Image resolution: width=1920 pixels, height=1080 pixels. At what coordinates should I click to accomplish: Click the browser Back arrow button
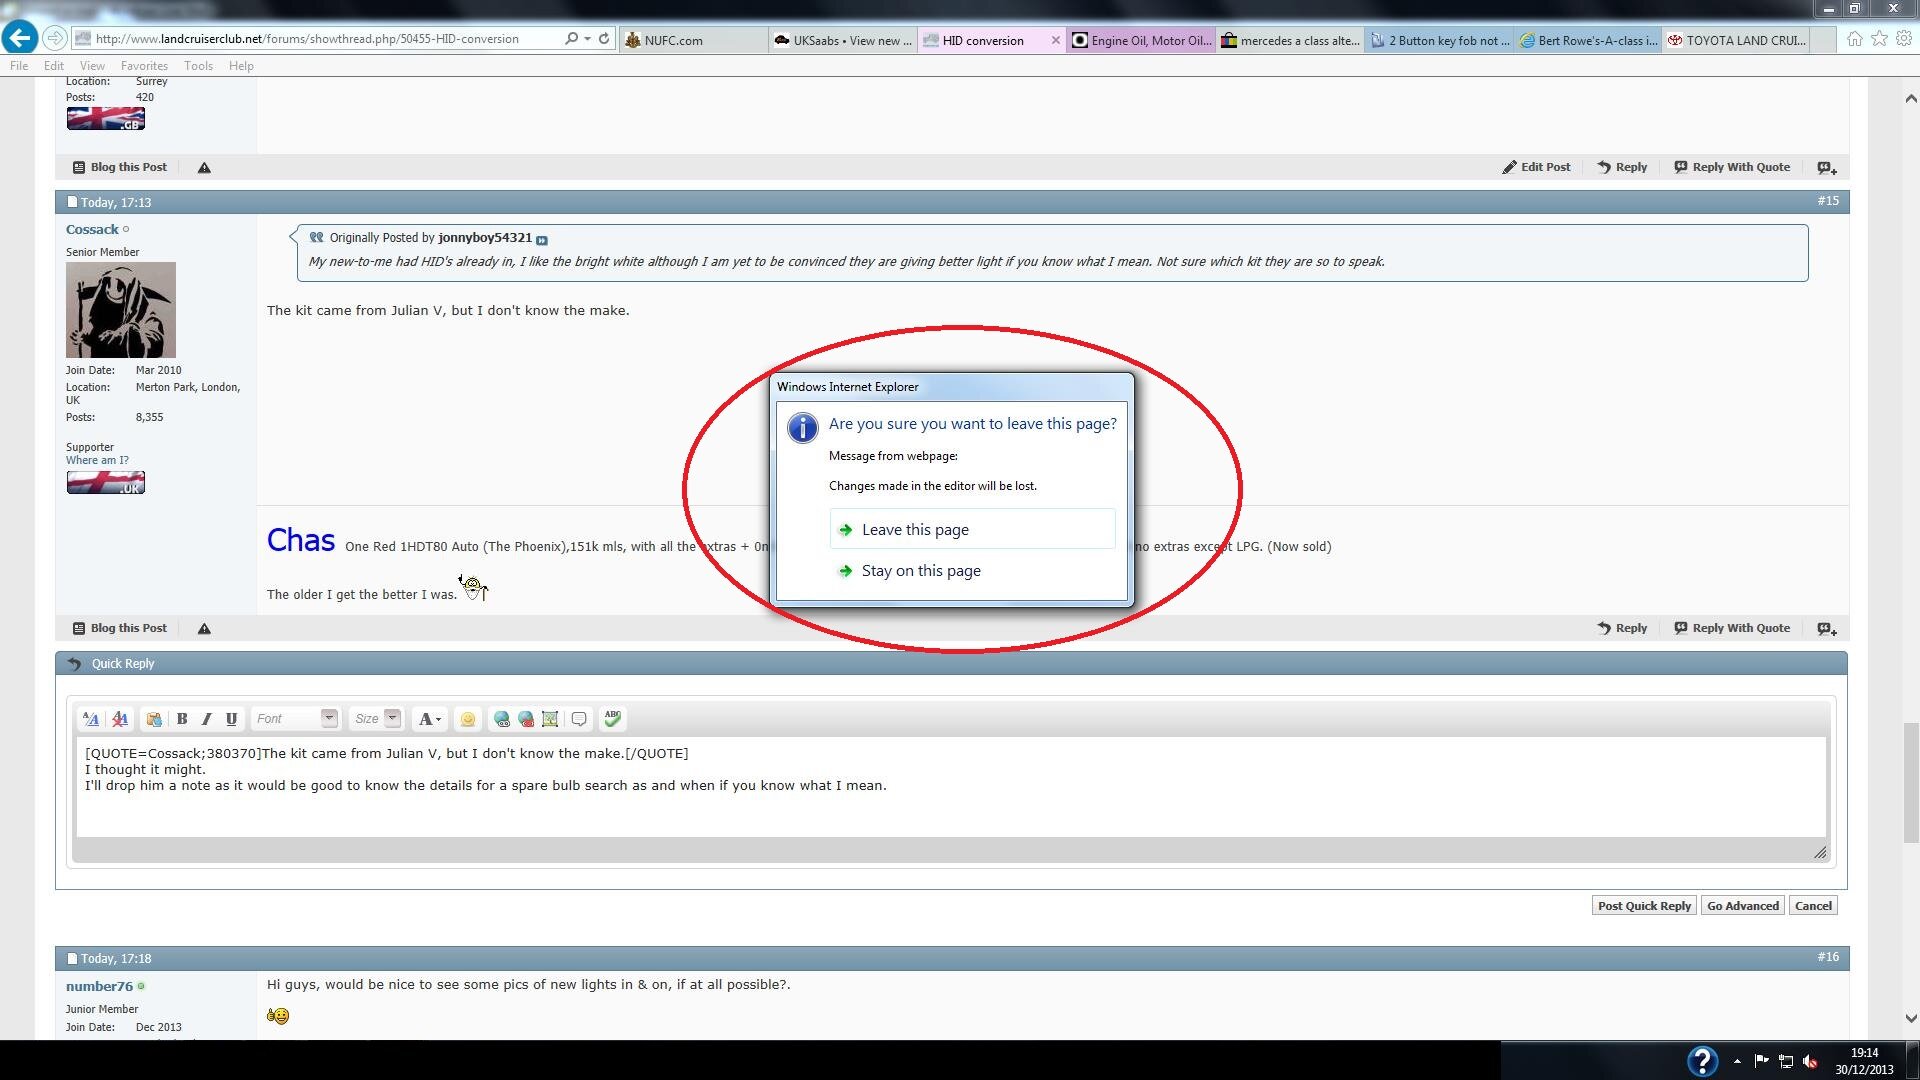19,38
